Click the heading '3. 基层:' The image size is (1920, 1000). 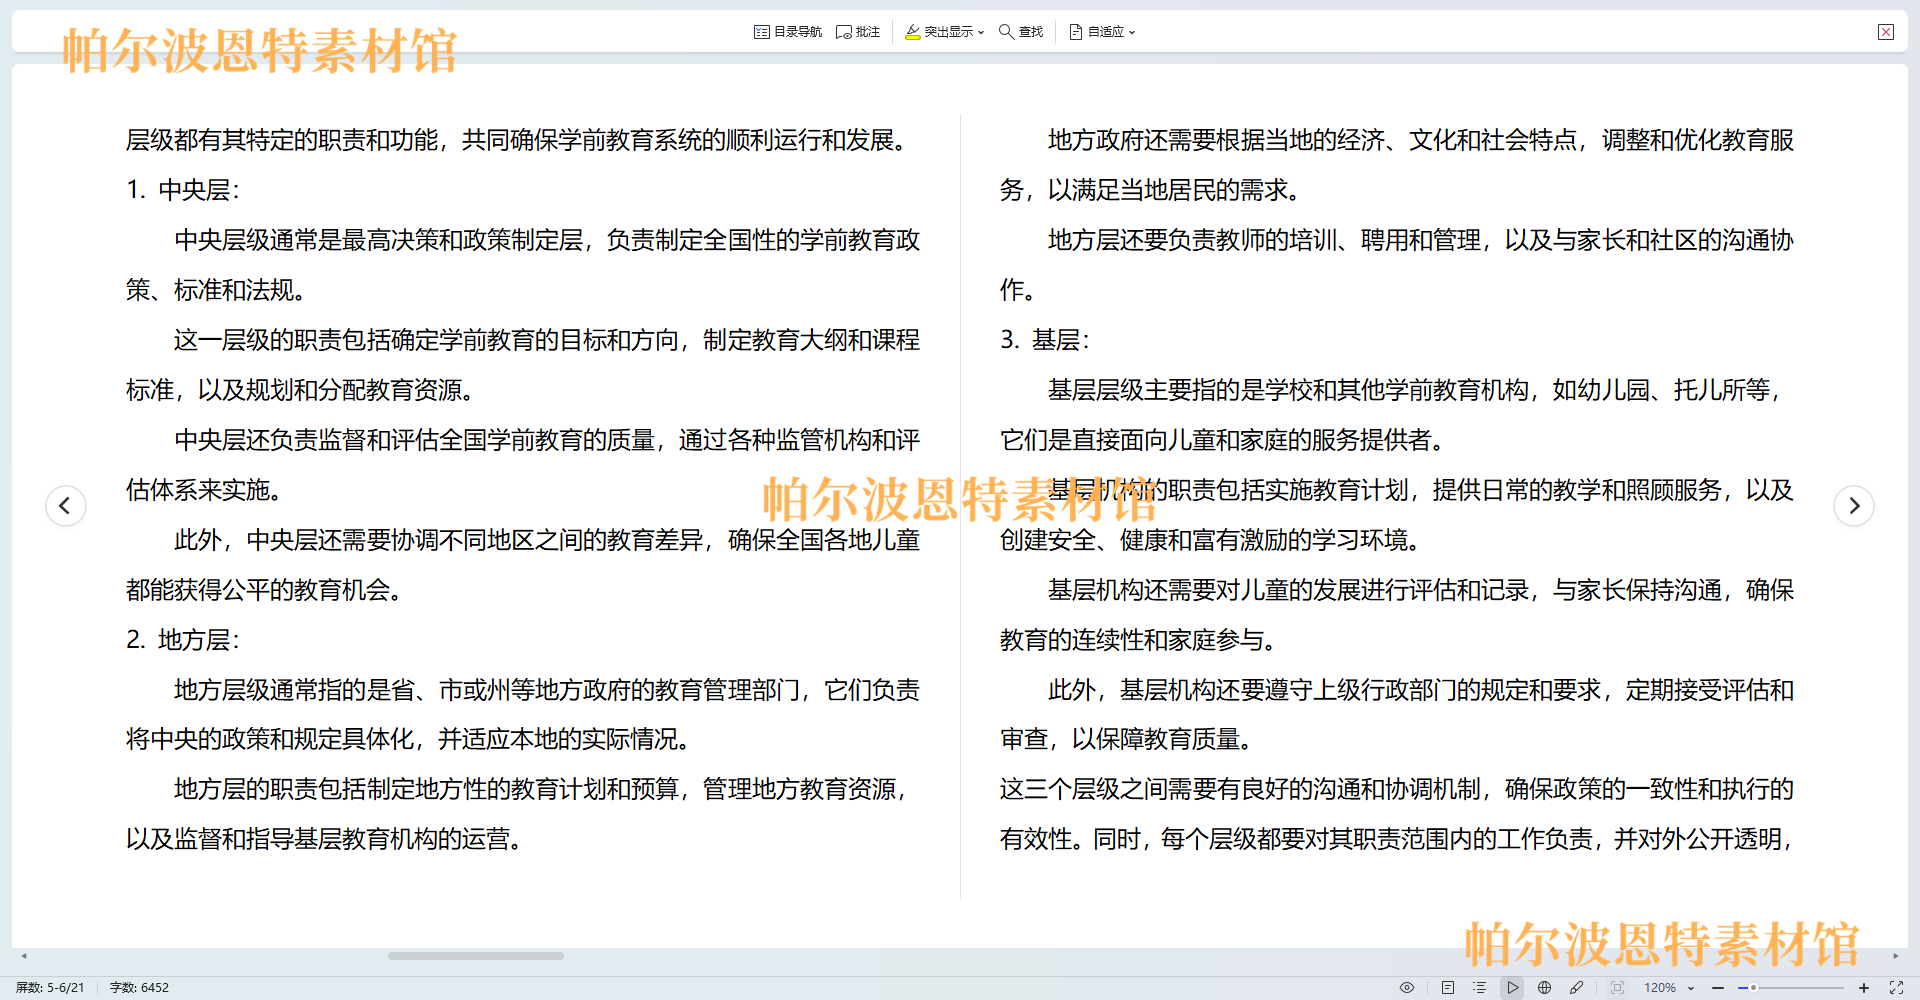[x=1045, y=340]
